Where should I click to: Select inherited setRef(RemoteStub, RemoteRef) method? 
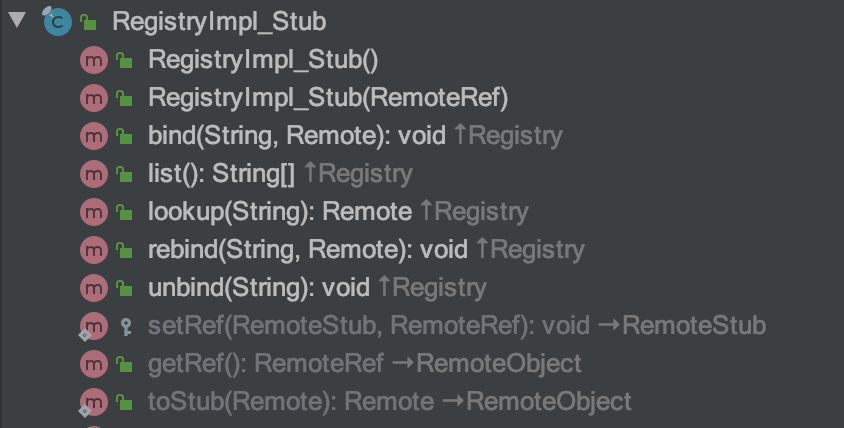tap(369, 326)
